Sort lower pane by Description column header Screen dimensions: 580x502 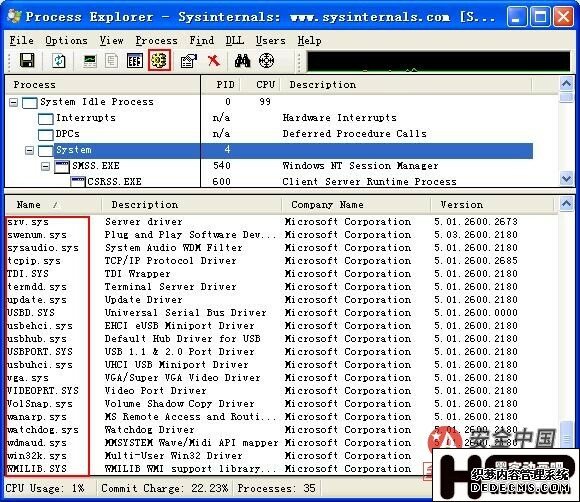tap(192, 205)
